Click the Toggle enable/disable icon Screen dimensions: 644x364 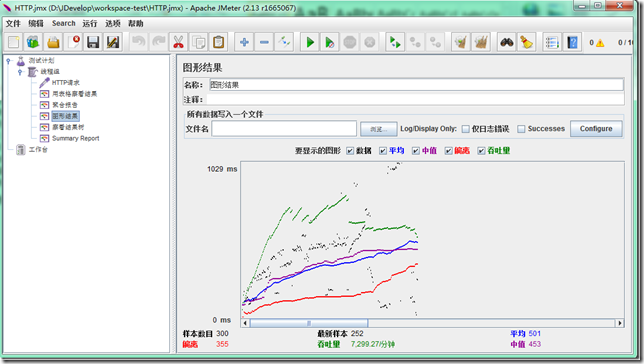tap(284, 42)
